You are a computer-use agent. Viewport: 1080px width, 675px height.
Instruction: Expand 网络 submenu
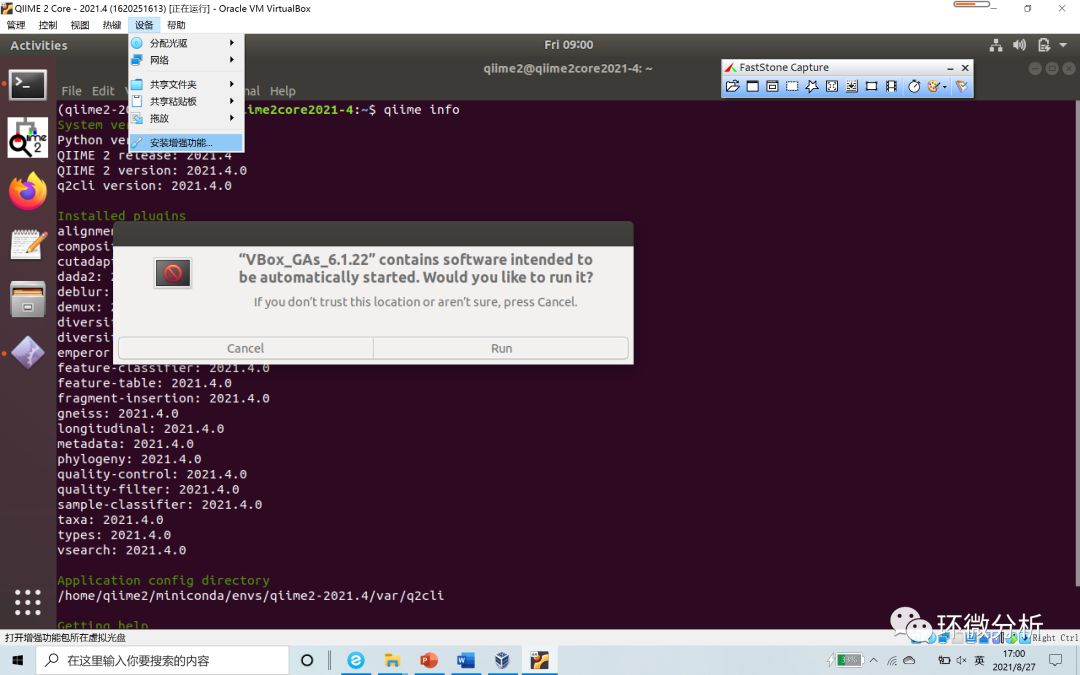click(186, 60)
